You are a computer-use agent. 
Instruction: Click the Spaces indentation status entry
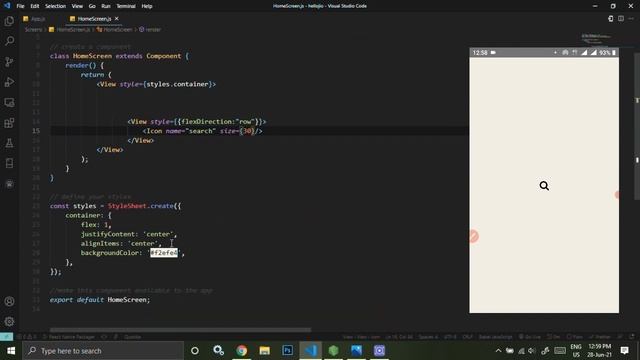tap(428, 337)
